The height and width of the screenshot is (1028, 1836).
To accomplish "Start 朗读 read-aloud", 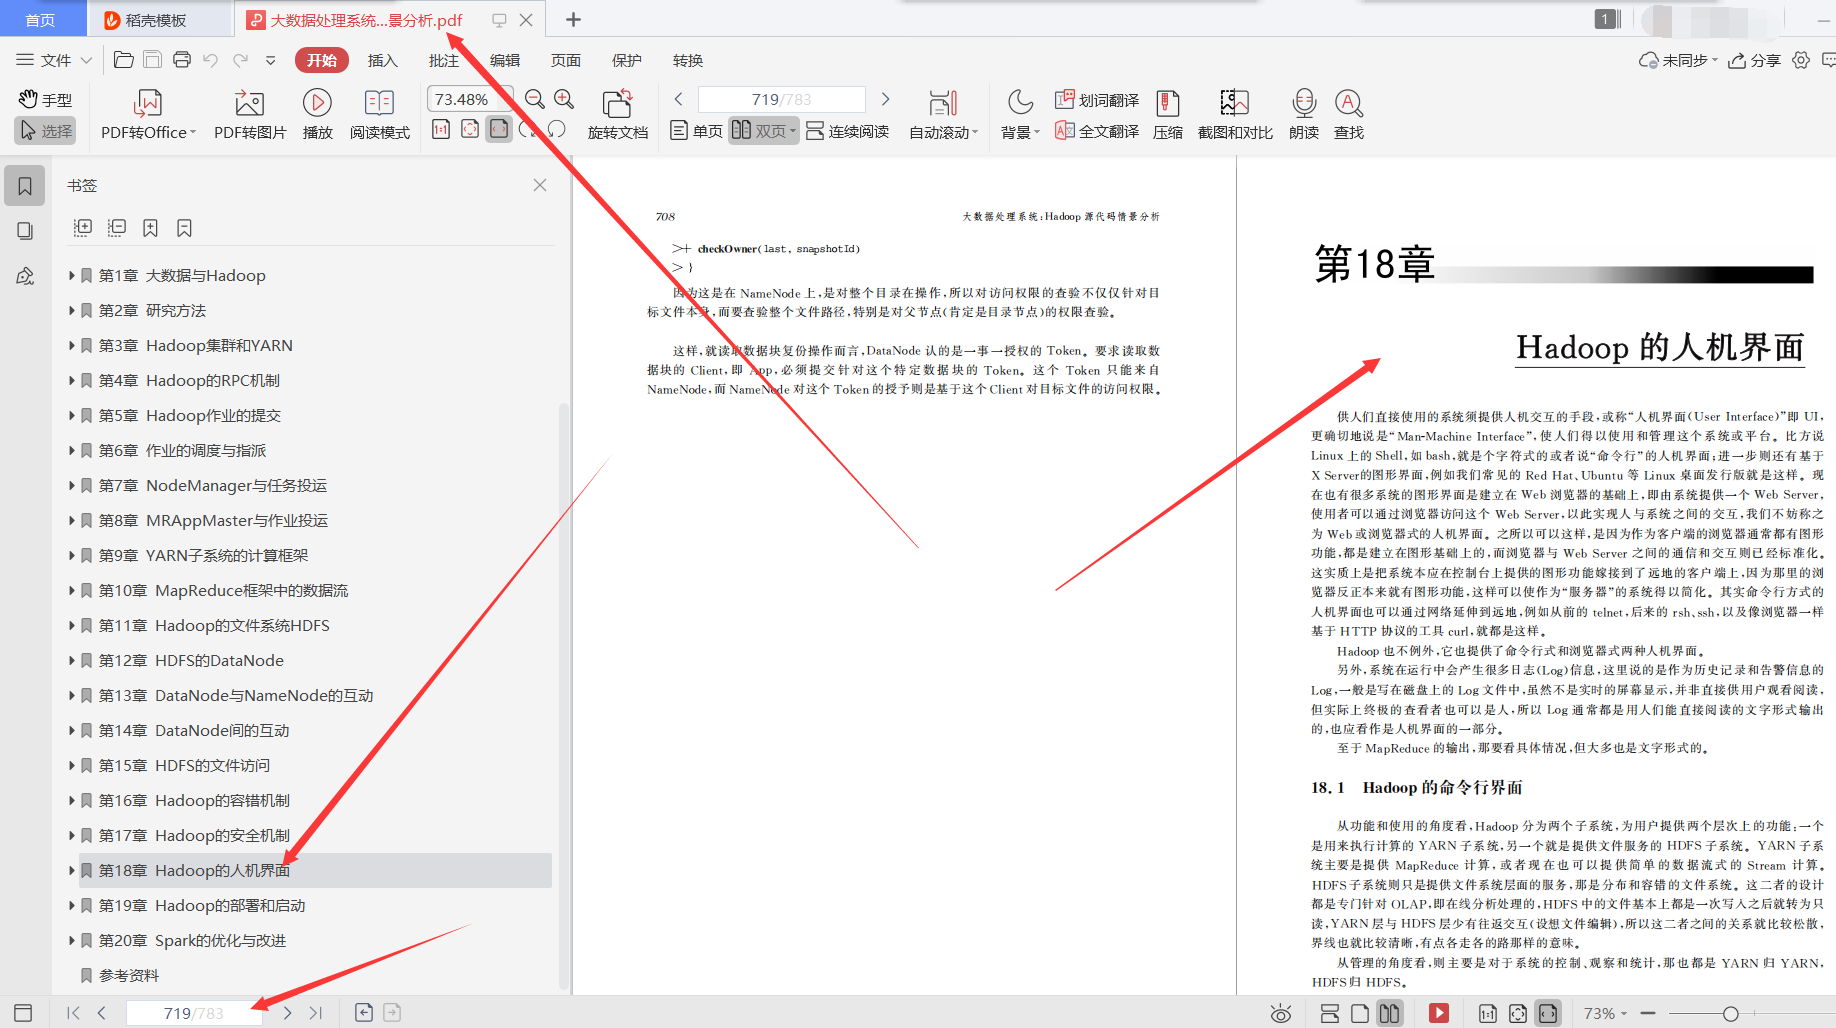I will (x=1303, y=115).
